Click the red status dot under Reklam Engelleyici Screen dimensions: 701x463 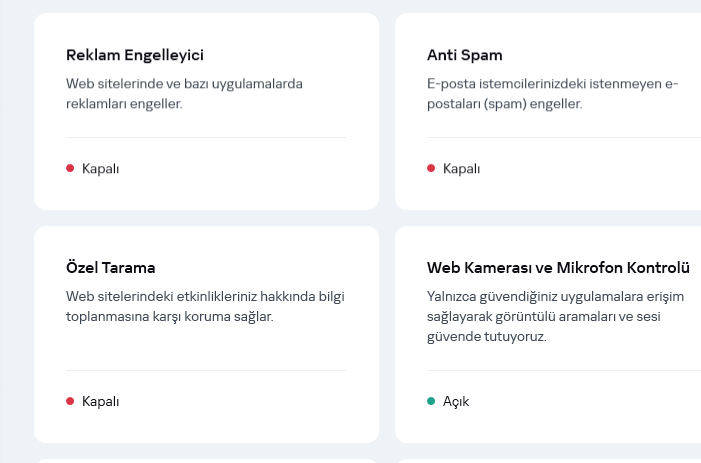tap(70, 169)
